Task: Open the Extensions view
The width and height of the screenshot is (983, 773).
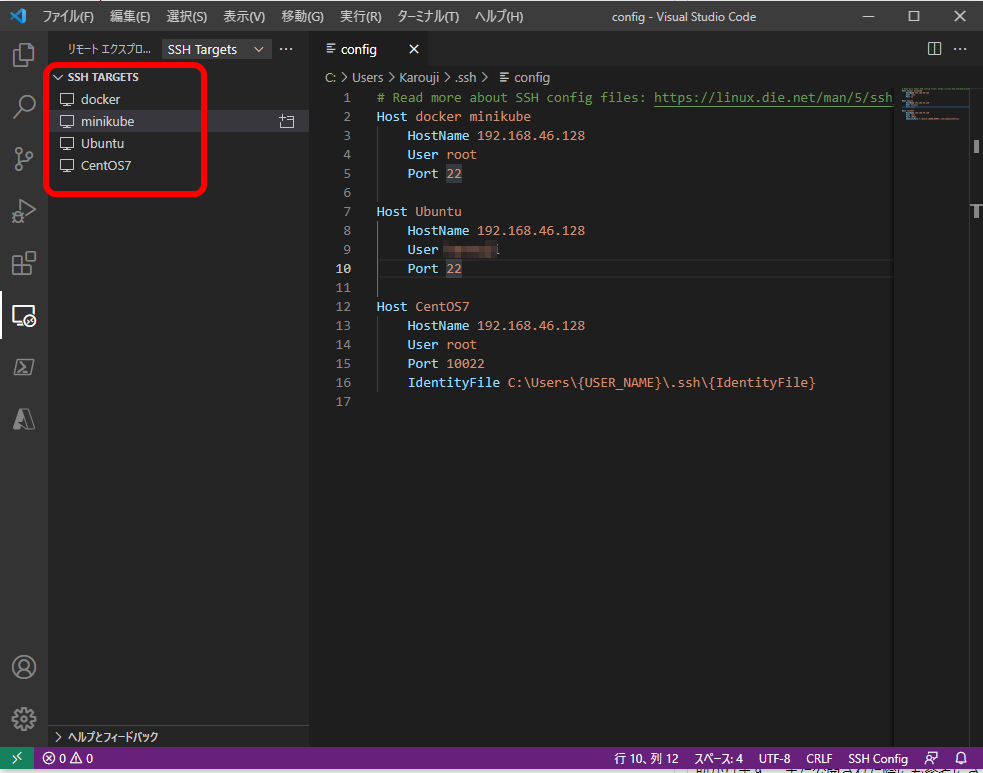Action: [x=24, y=263]
